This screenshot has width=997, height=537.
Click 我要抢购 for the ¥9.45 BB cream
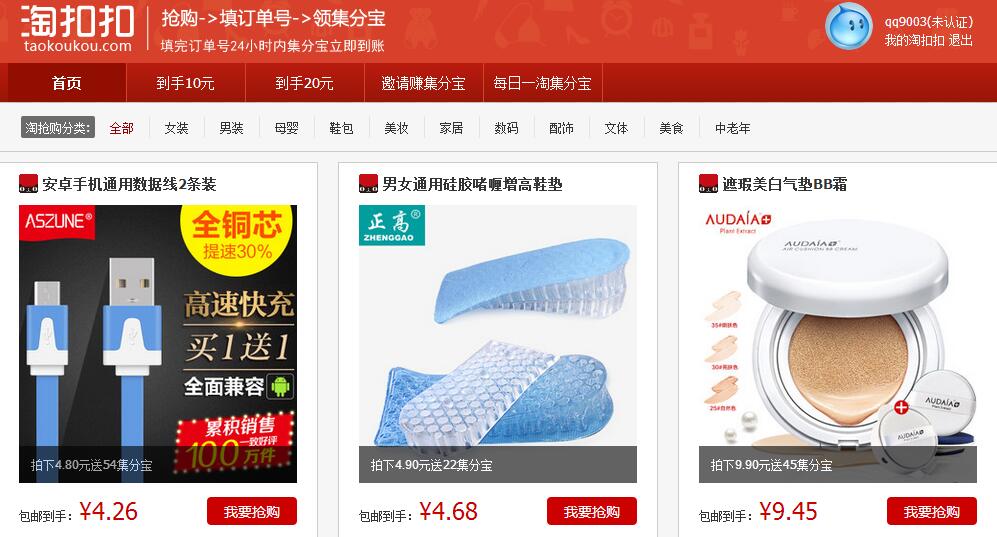[932, 512]
